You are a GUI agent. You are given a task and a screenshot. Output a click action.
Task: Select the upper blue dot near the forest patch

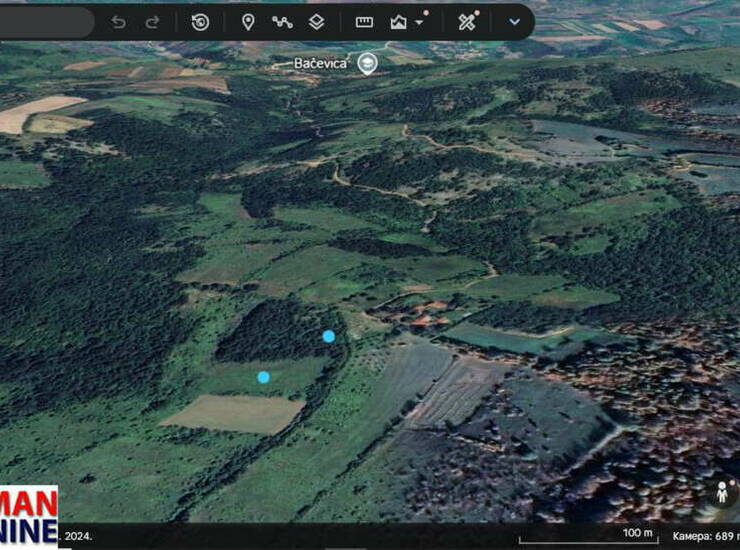(329, 336)
